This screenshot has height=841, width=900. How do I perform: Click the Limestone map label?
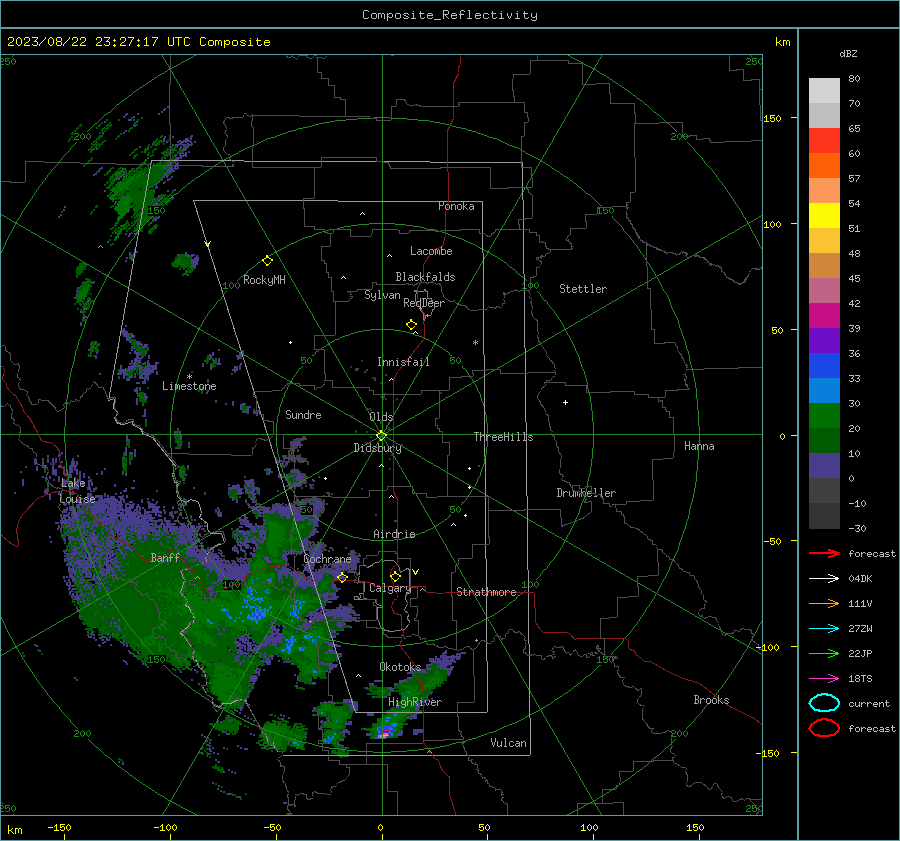[189, 386]
